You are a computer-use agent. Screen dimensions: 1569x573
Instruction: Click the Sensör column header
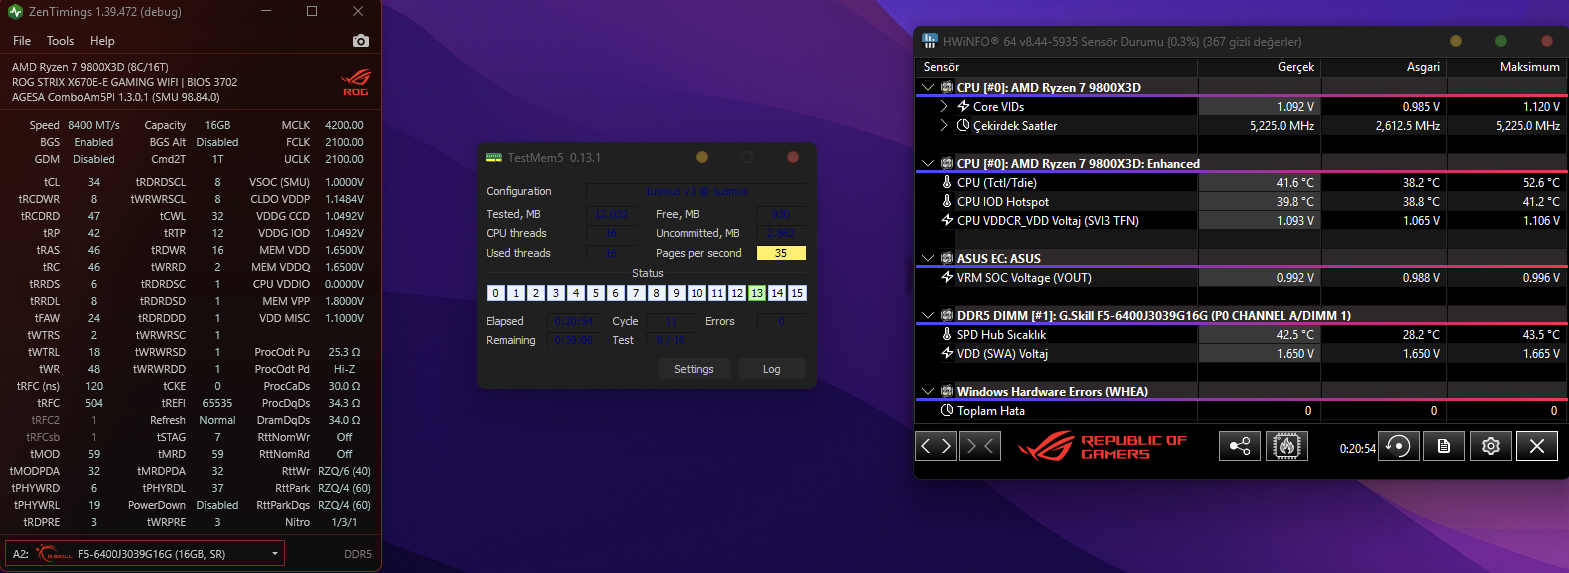[x=1056, y=67]
